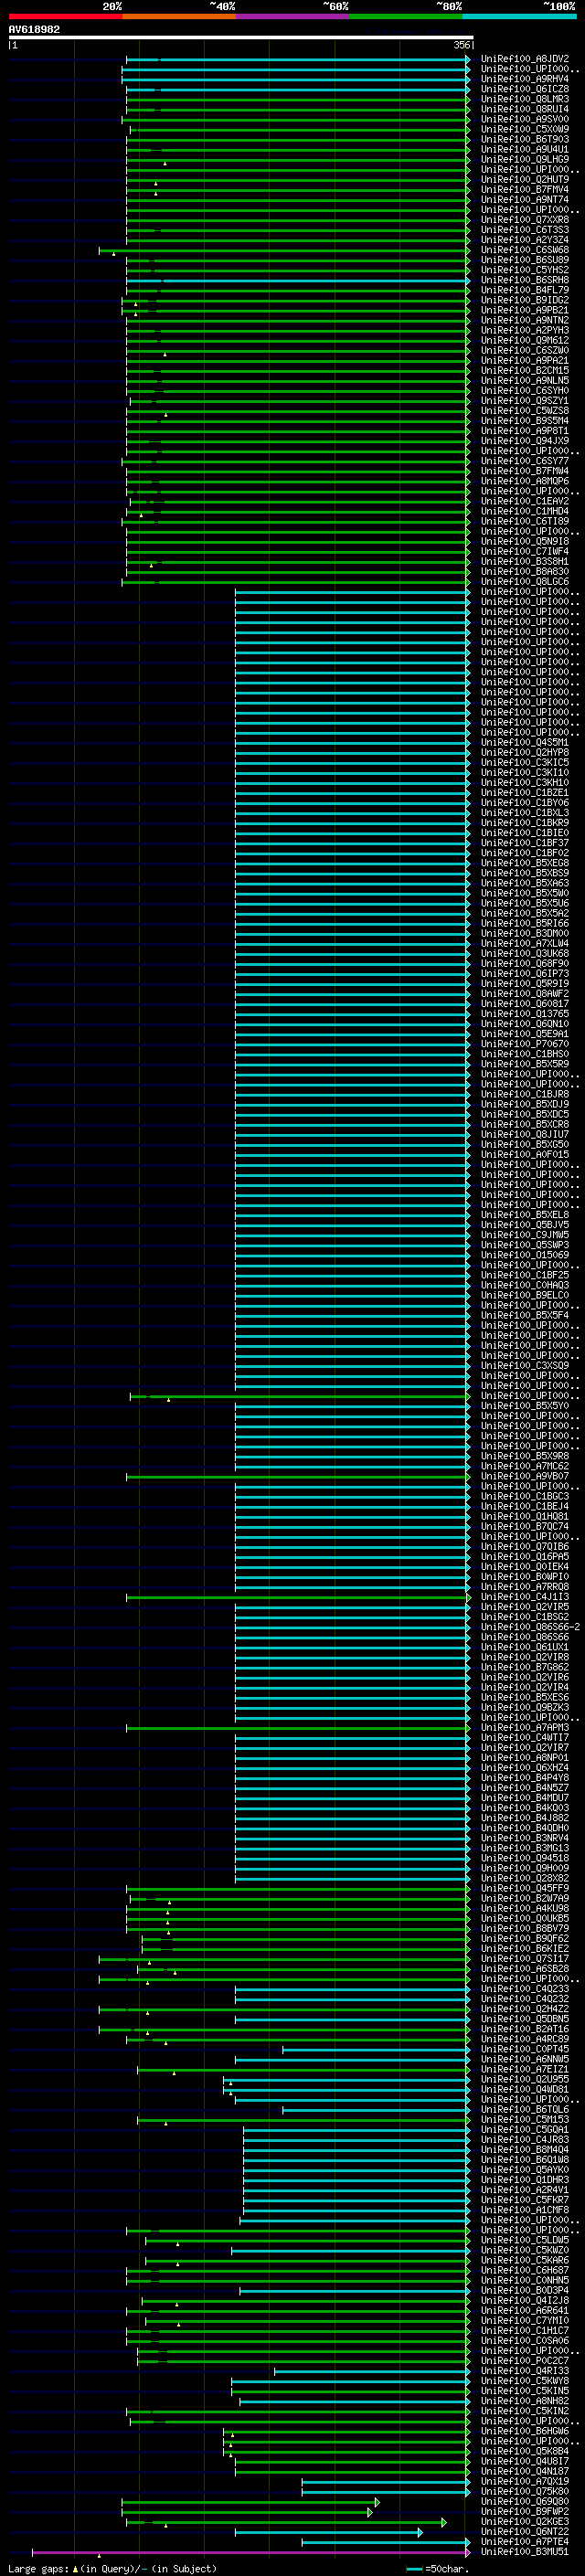This screenshot has width=585, height=2576.
Task: Select hit UniRef100_A9RHV4
Action: pos(525,79)
